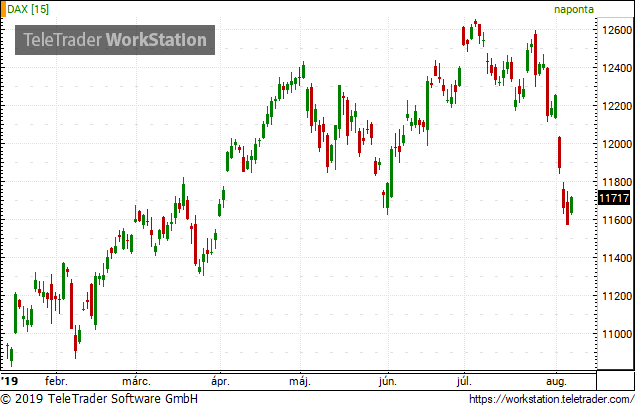Image resolution: width=635 pixels, height=408 pixels.
Task: Click the 11200 price axis label
Action: pos(617,296)
